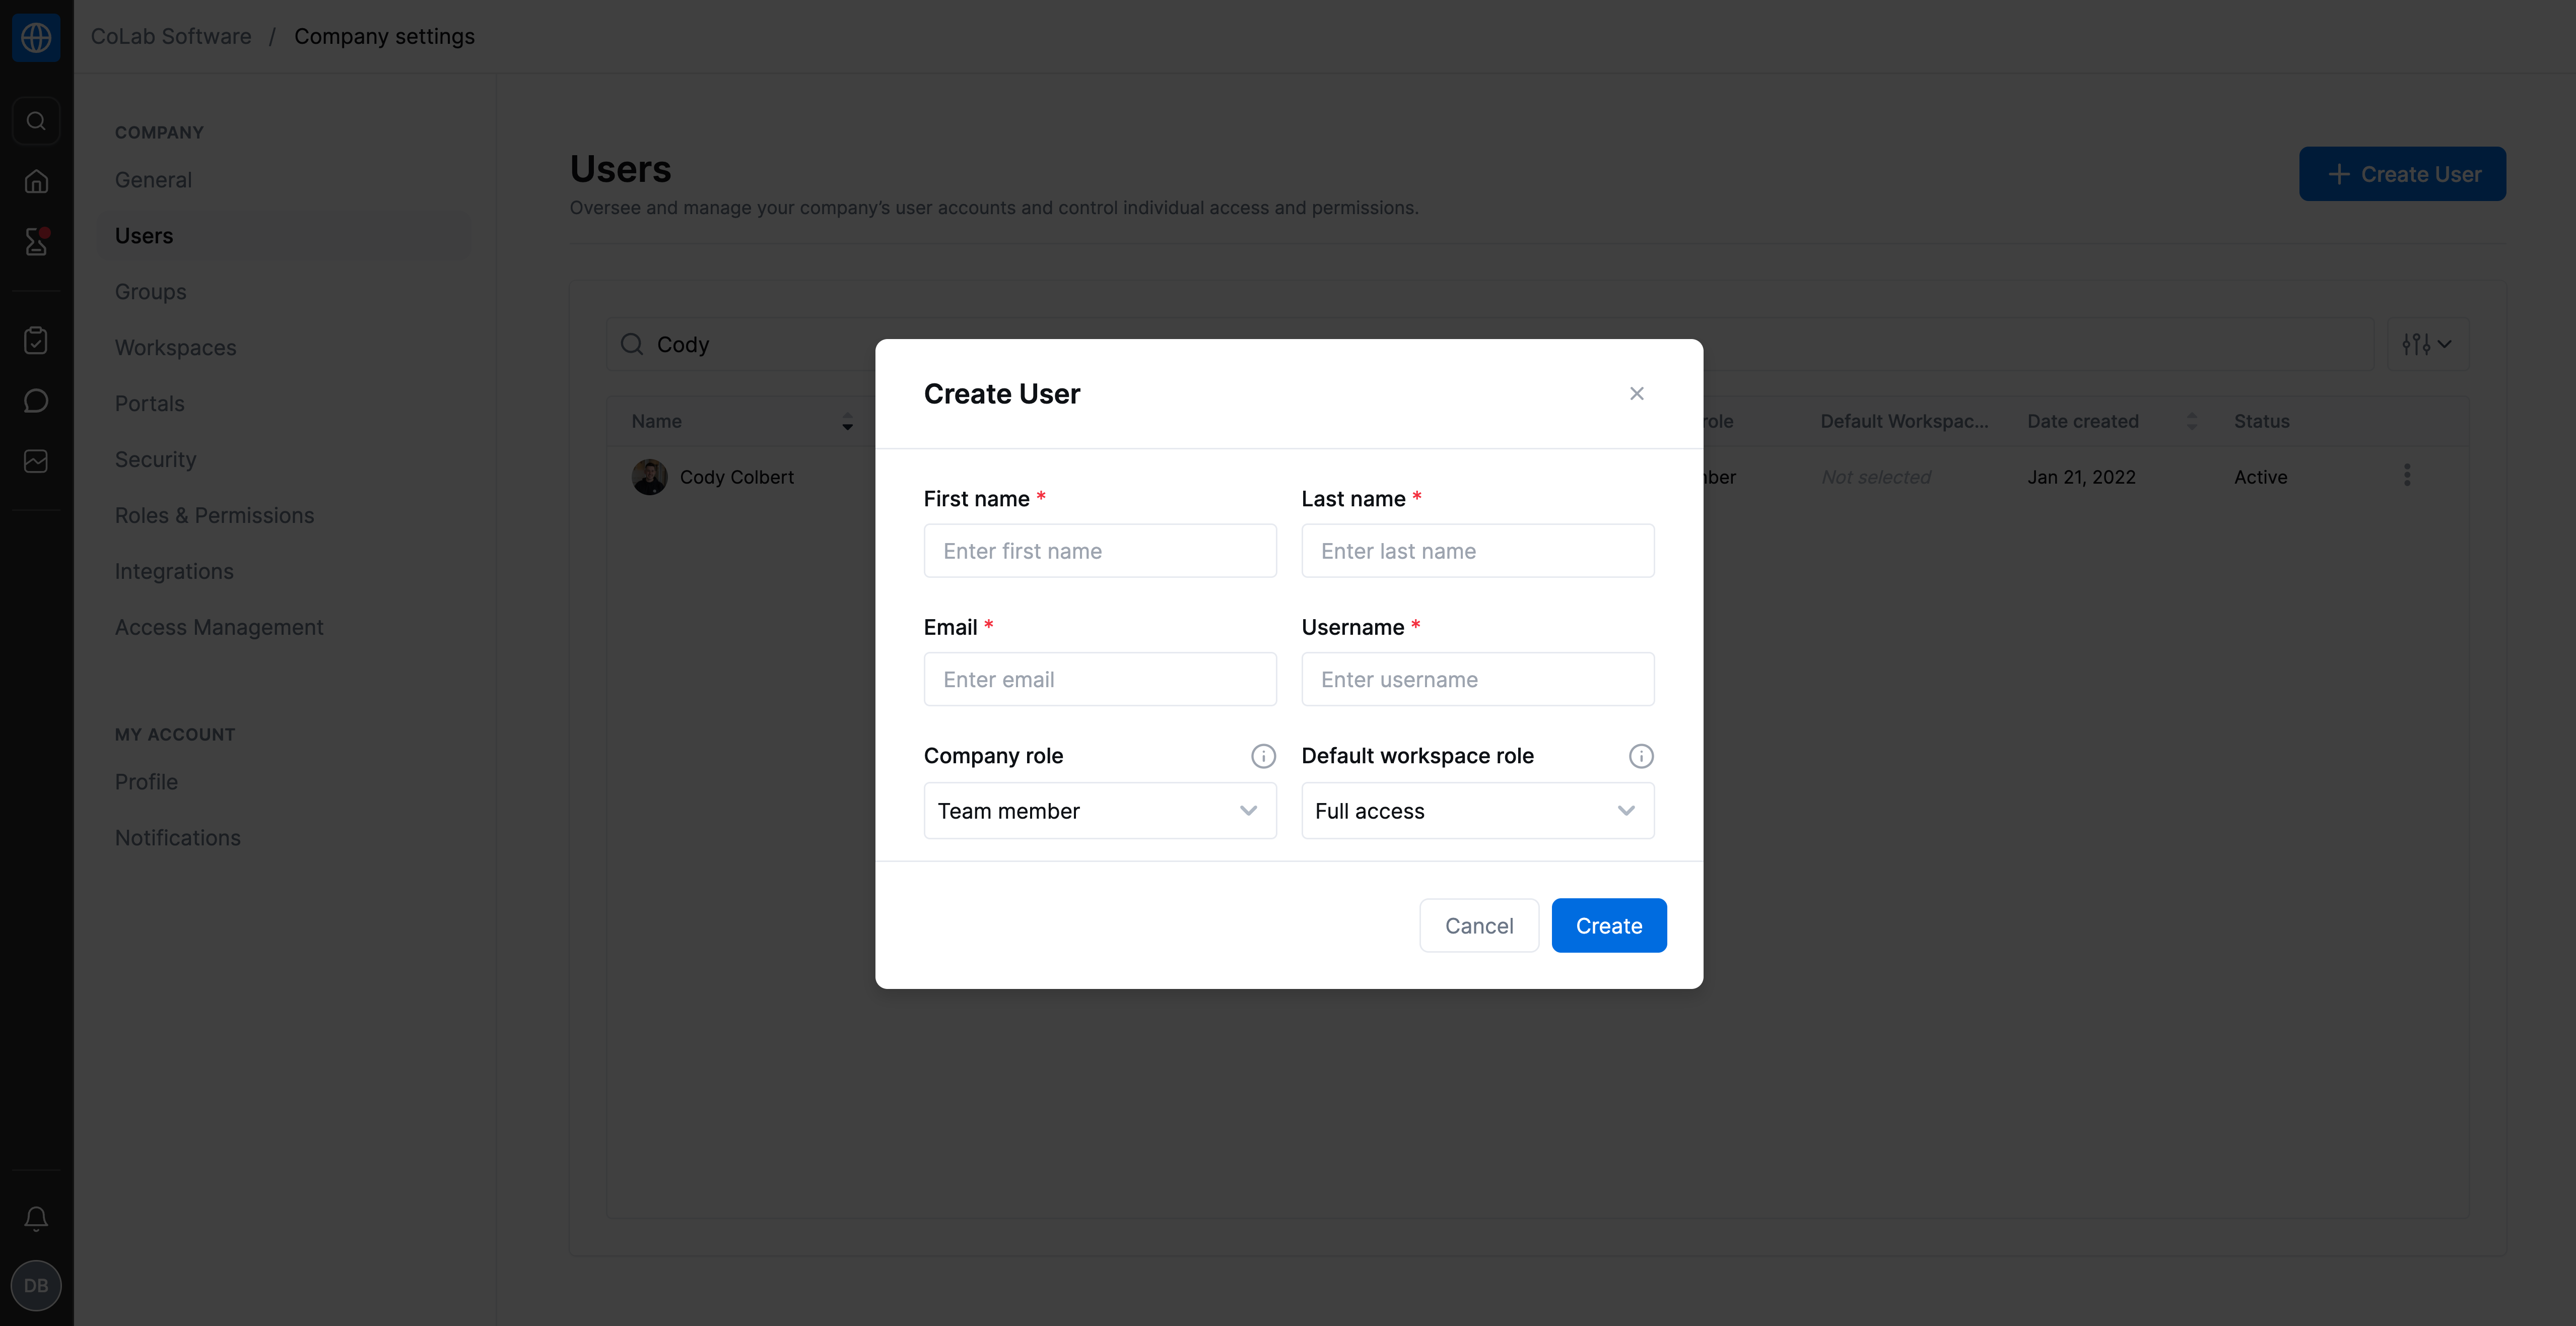
Task: Show Company role info tooltip icon
Action: click(1263, 756)
